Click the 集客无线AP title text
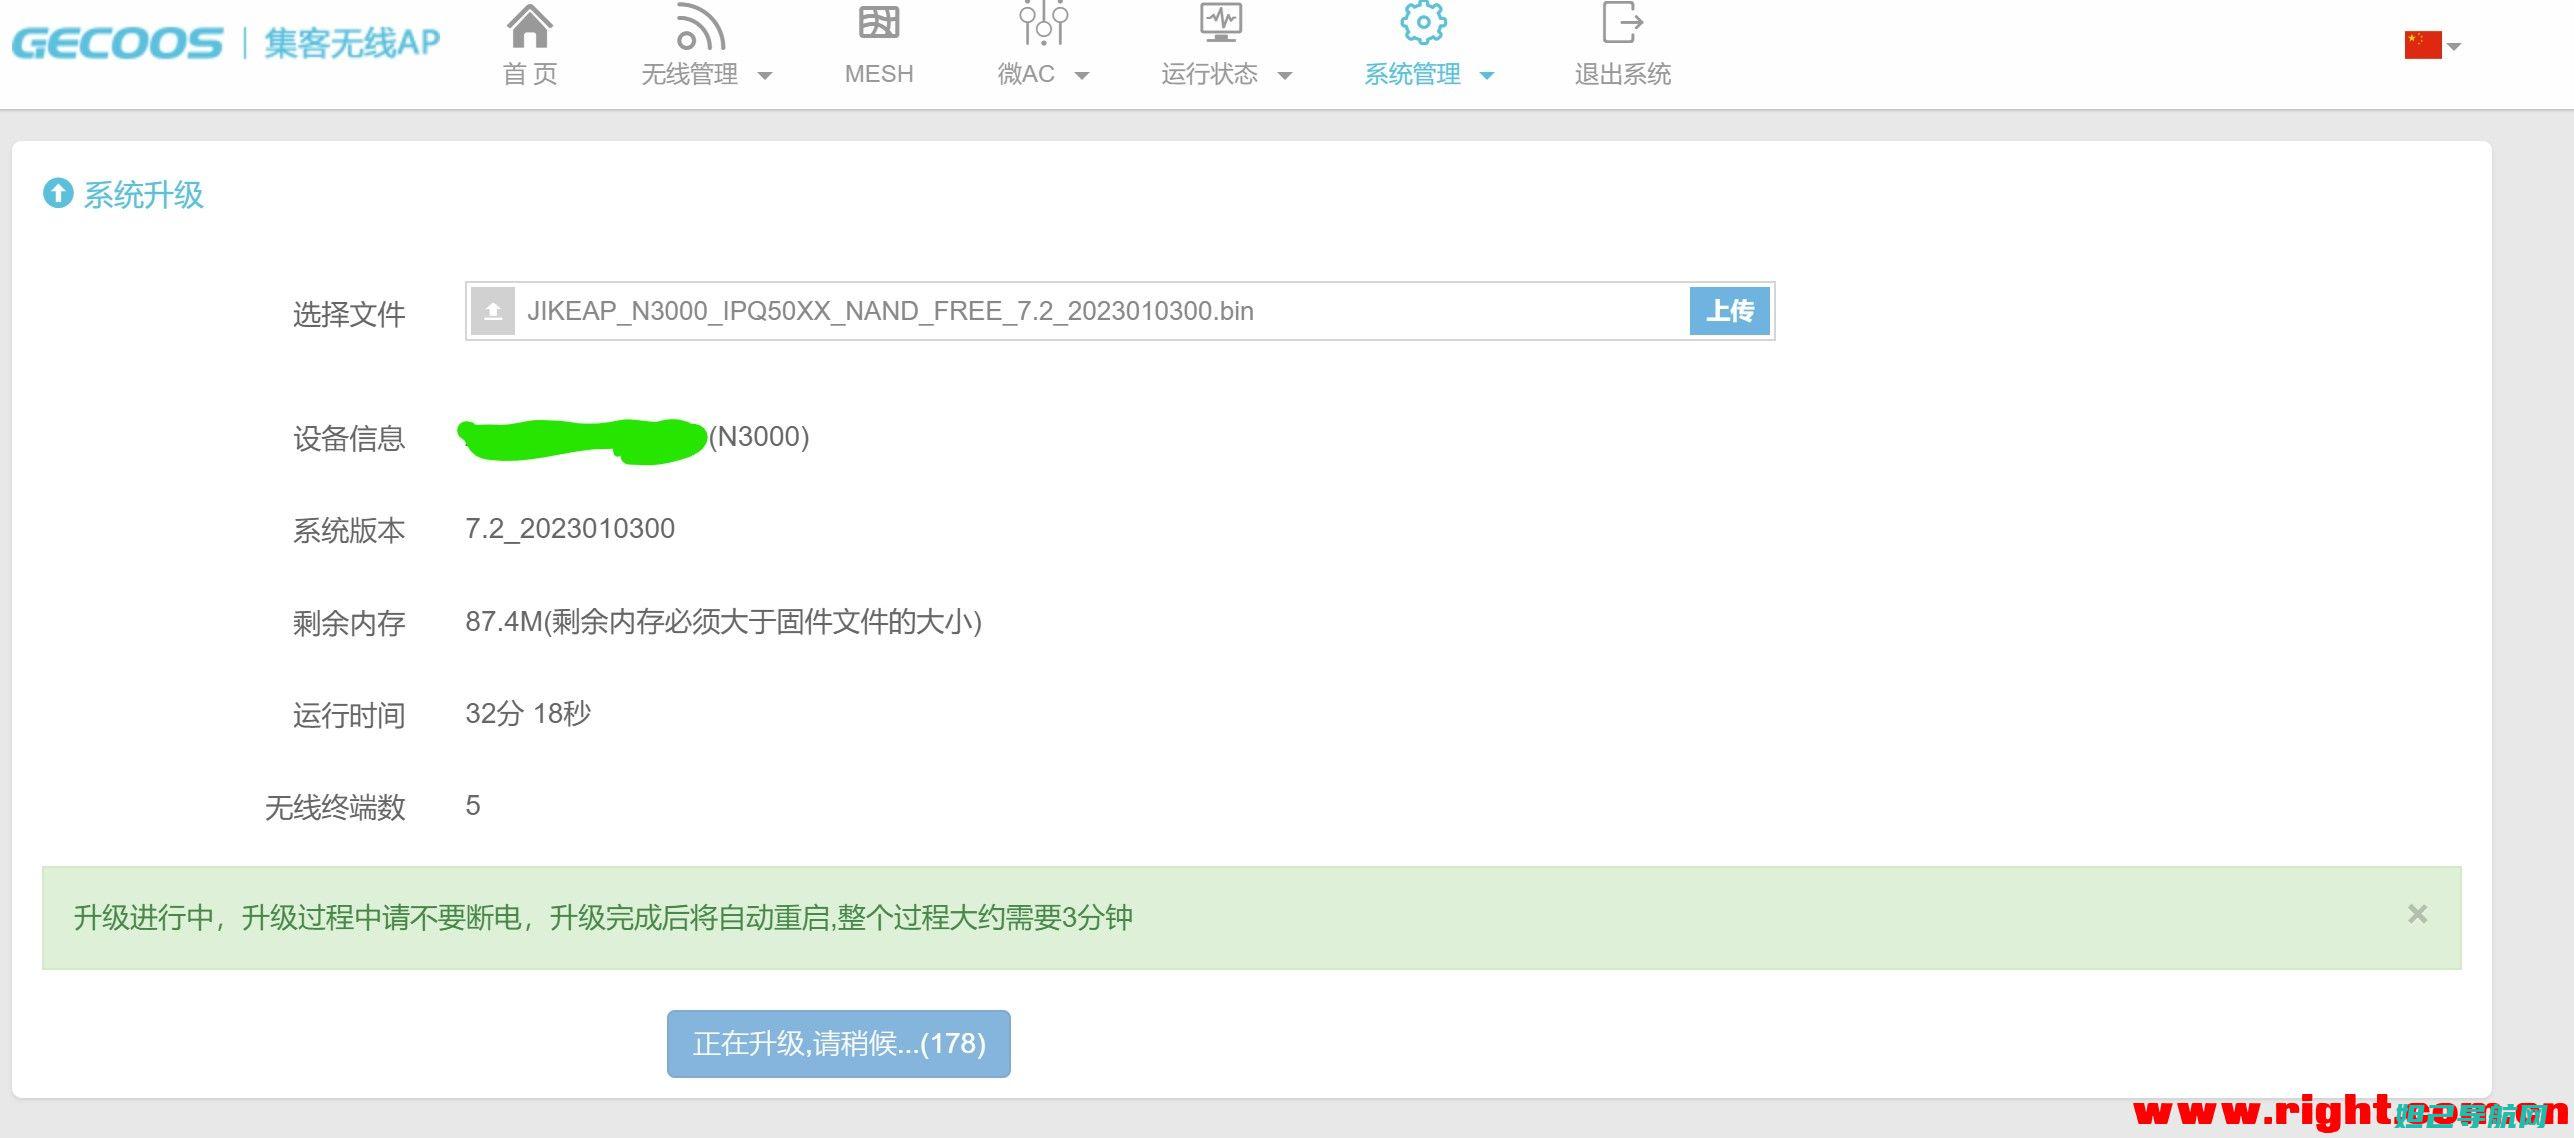The width and height of the screenshot is (2574, 1138). point(352,43)
